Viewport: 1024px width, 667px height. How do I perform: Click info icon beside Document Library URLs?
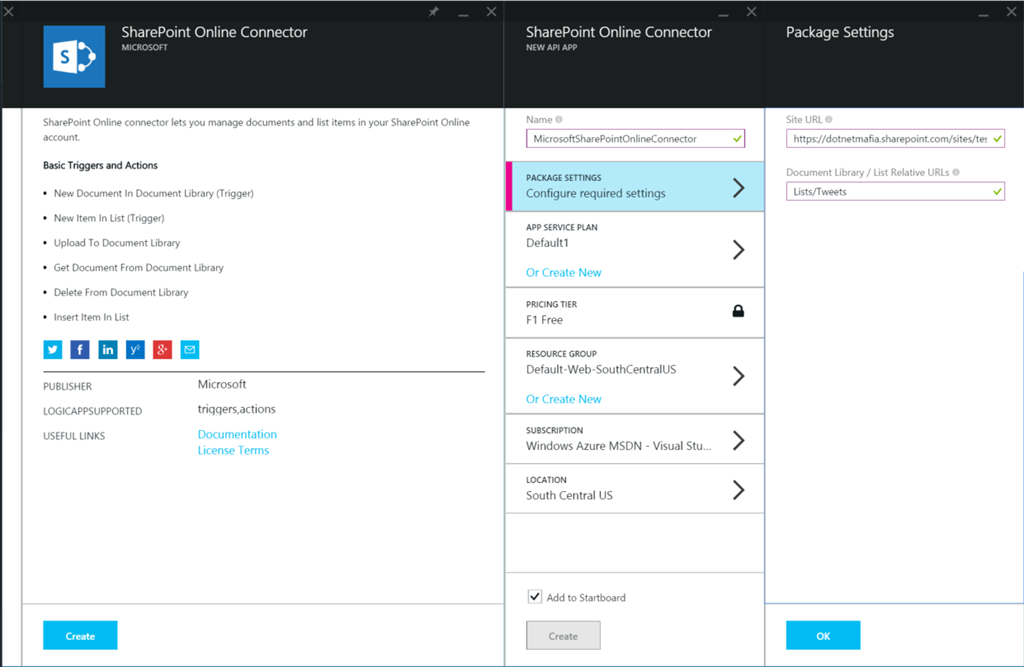tap(956, 172)
